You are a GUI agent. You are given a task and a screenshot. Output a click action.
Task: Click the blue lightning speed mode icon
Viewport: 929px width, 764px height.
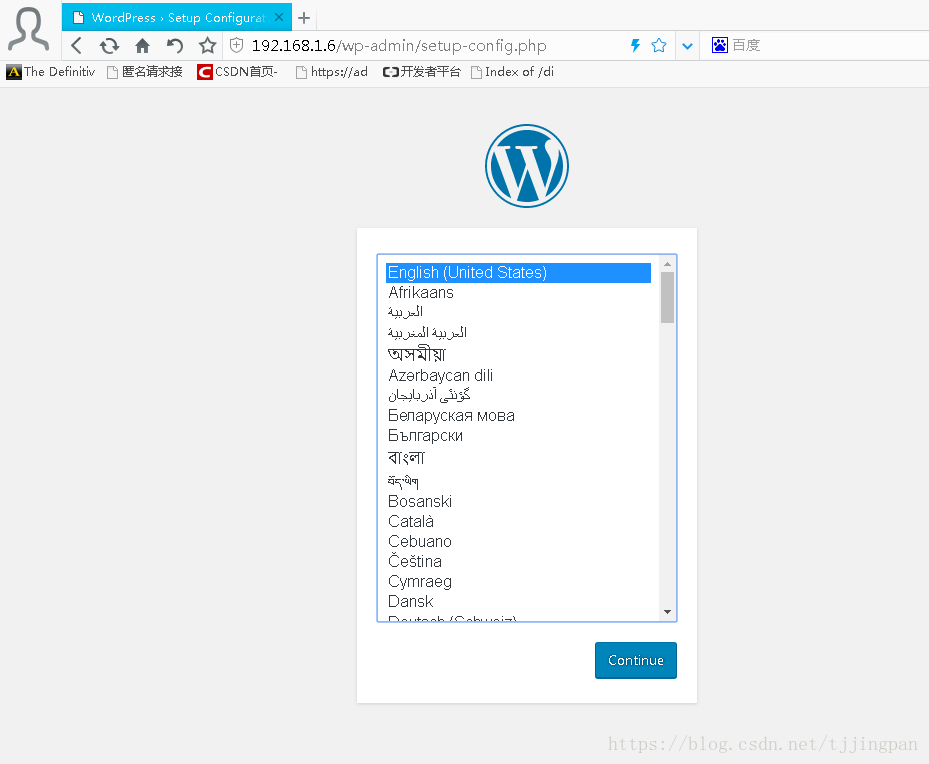point(635,45)
